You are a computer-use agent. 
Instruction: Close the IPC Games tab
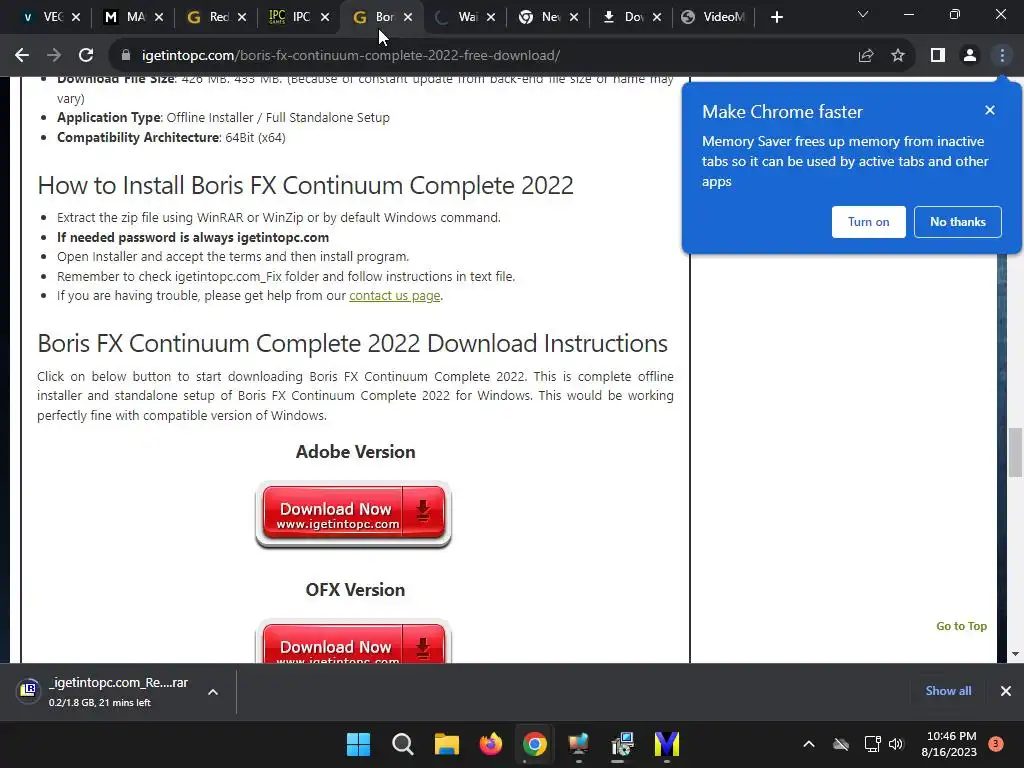[x=325, y=17]
